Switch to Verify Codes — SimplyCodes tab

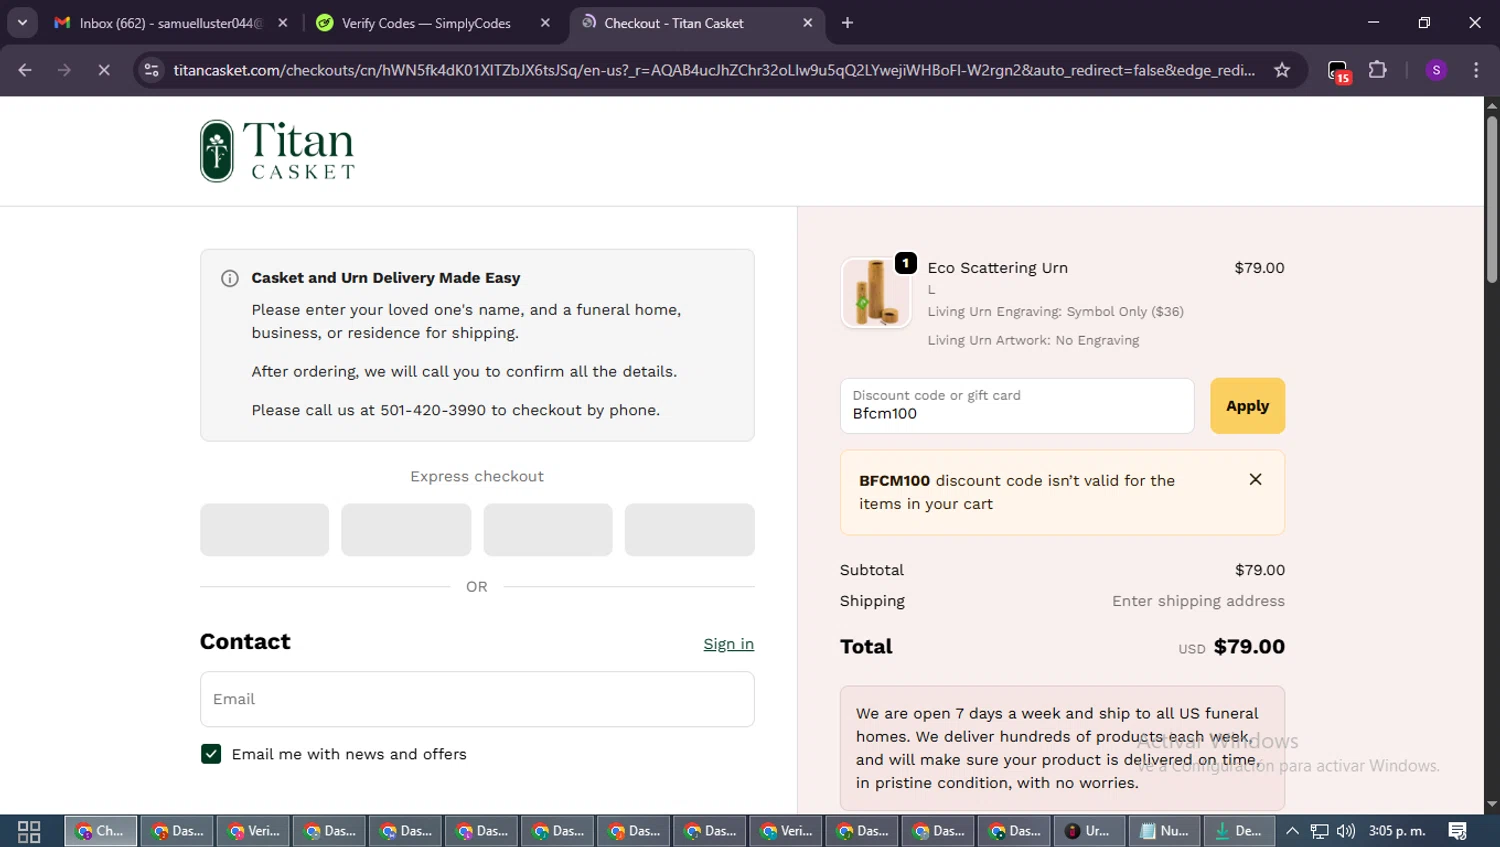pyautogui.click(x=426, y=23)
